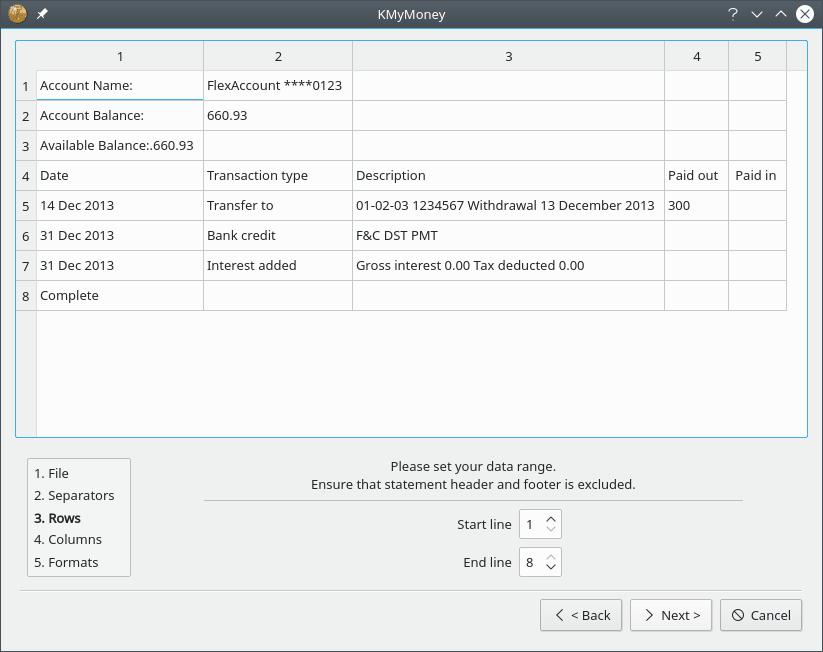This screenshot has width=823, height=652.
Task: Select column header '3' in the table
Action: 508,56
